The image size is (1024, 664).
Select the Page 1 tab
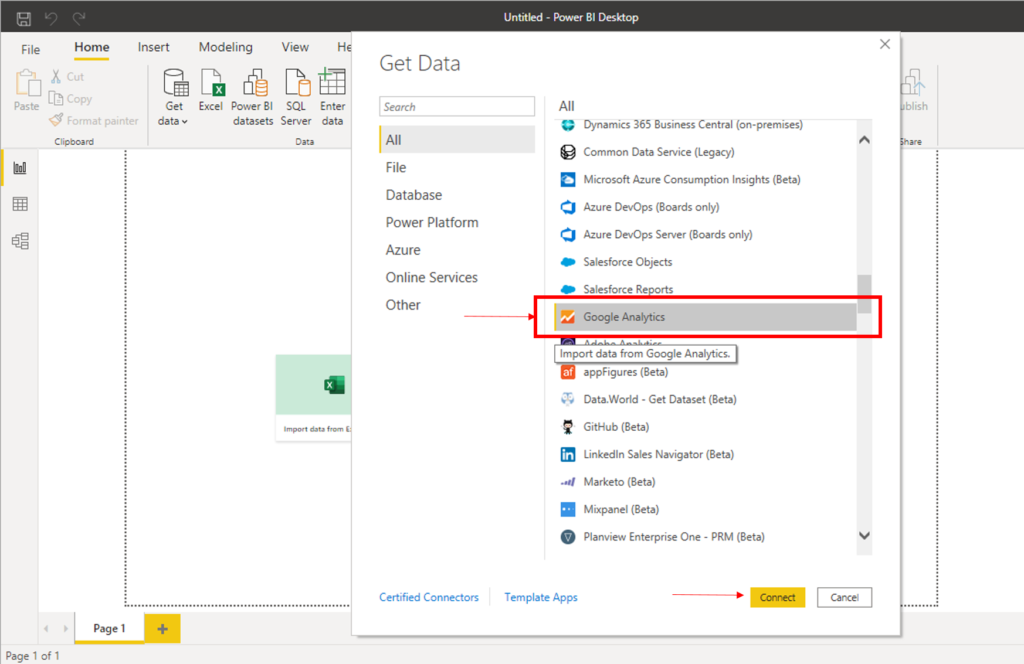point(109,628)
